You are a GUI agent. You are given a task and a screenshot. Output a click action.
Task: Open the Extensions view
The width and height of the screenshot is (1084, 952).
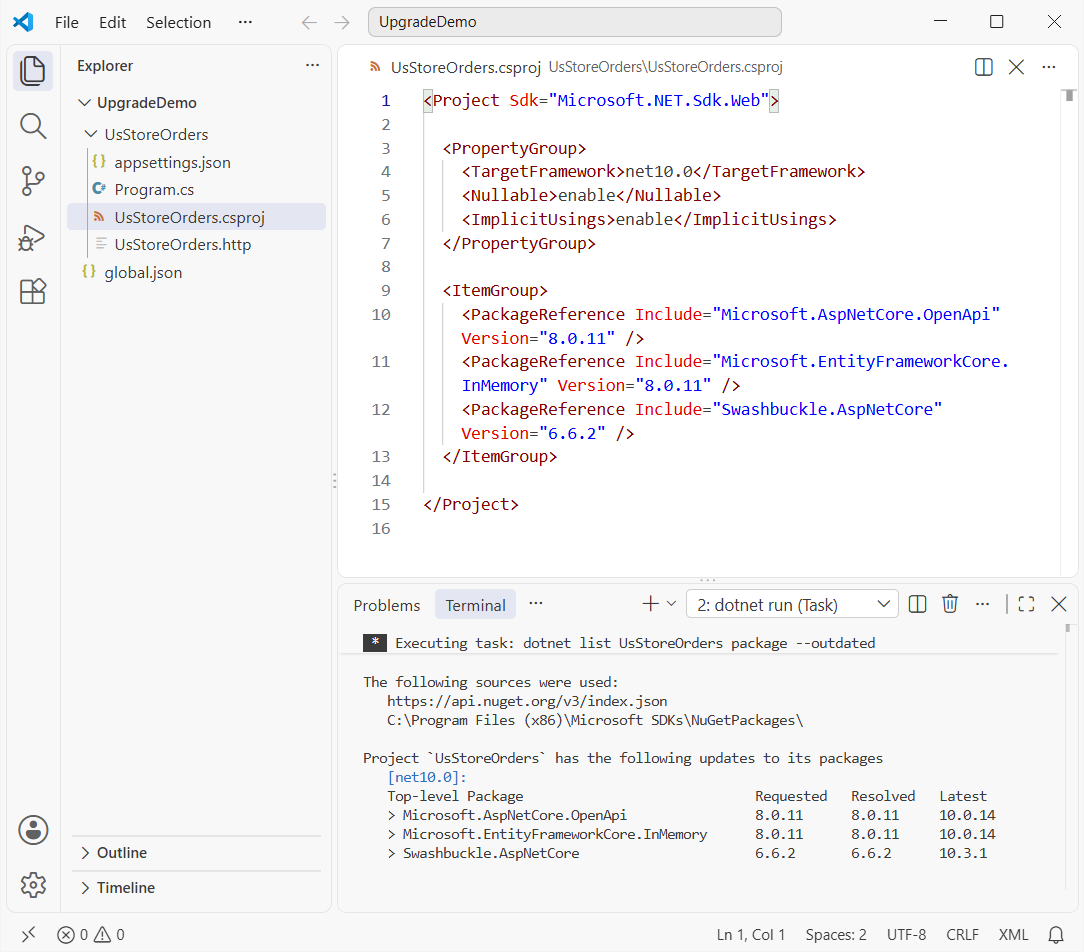click(32, 291)
